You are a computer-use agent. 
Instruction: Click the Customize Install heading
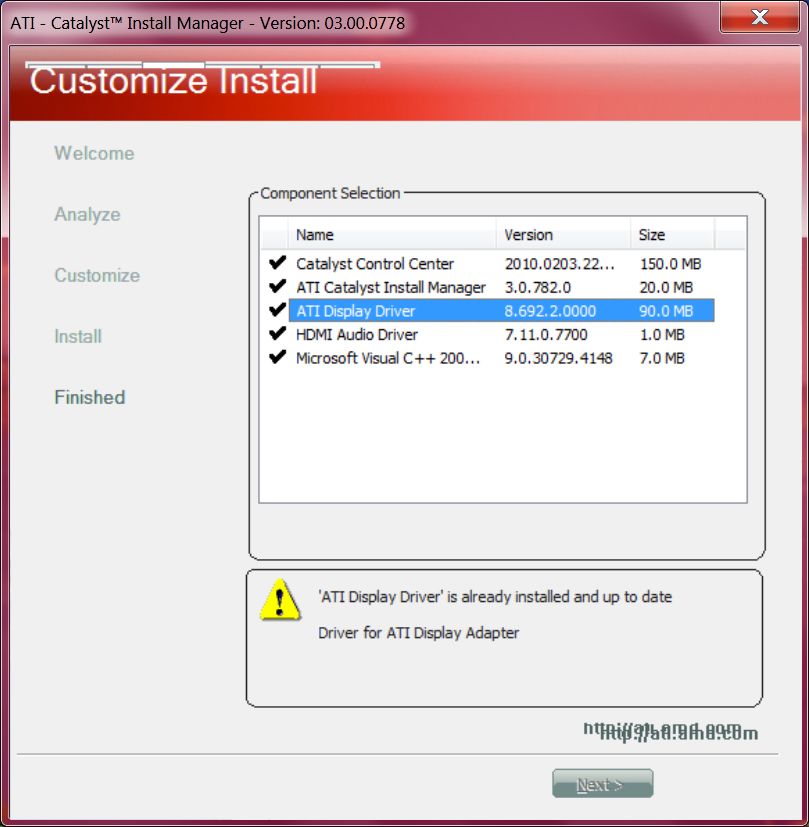[x=173, y=81]
